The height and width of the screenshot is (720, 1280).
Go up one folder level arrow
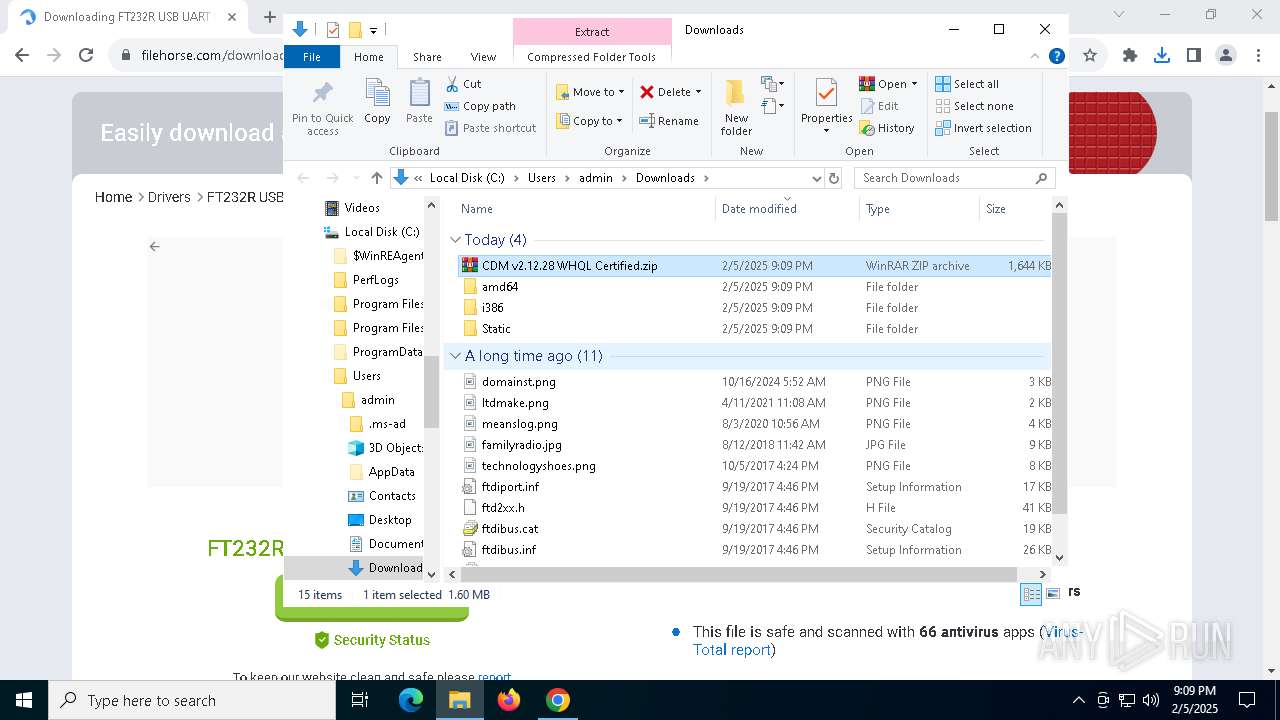(x=376, y=178)
